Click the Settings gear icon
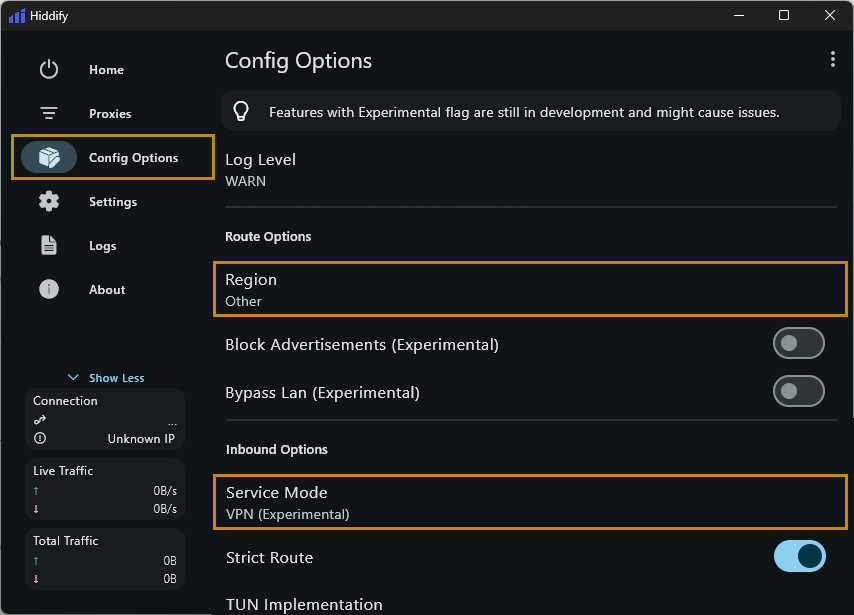The height and width of the screenshot is (615, 854). (49, 202)
